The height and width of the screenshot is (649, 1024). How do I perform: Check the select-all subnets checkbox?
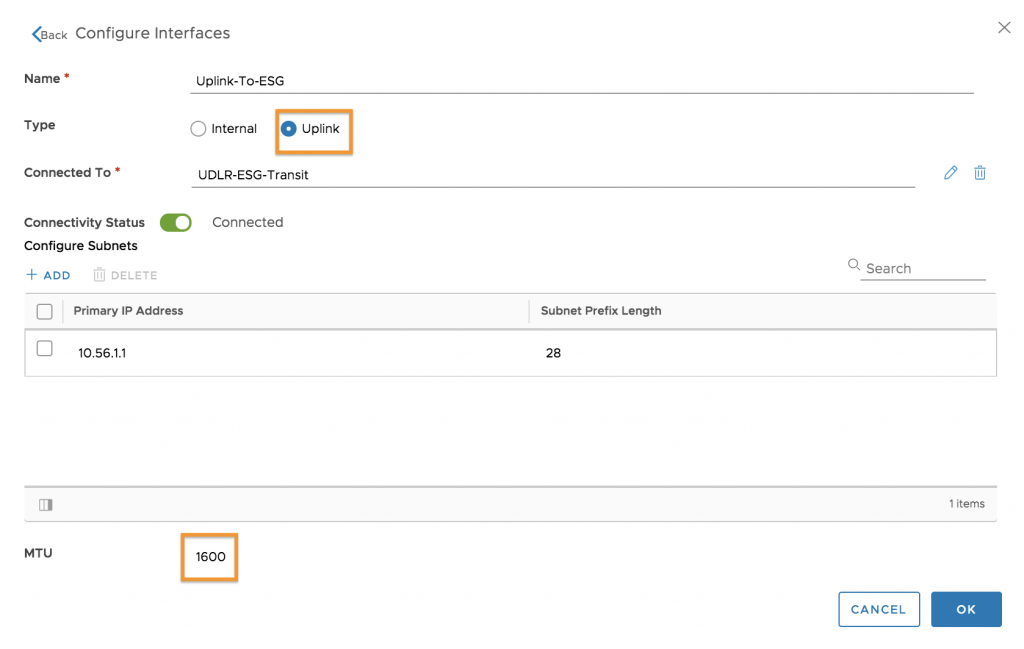[44, 311]
